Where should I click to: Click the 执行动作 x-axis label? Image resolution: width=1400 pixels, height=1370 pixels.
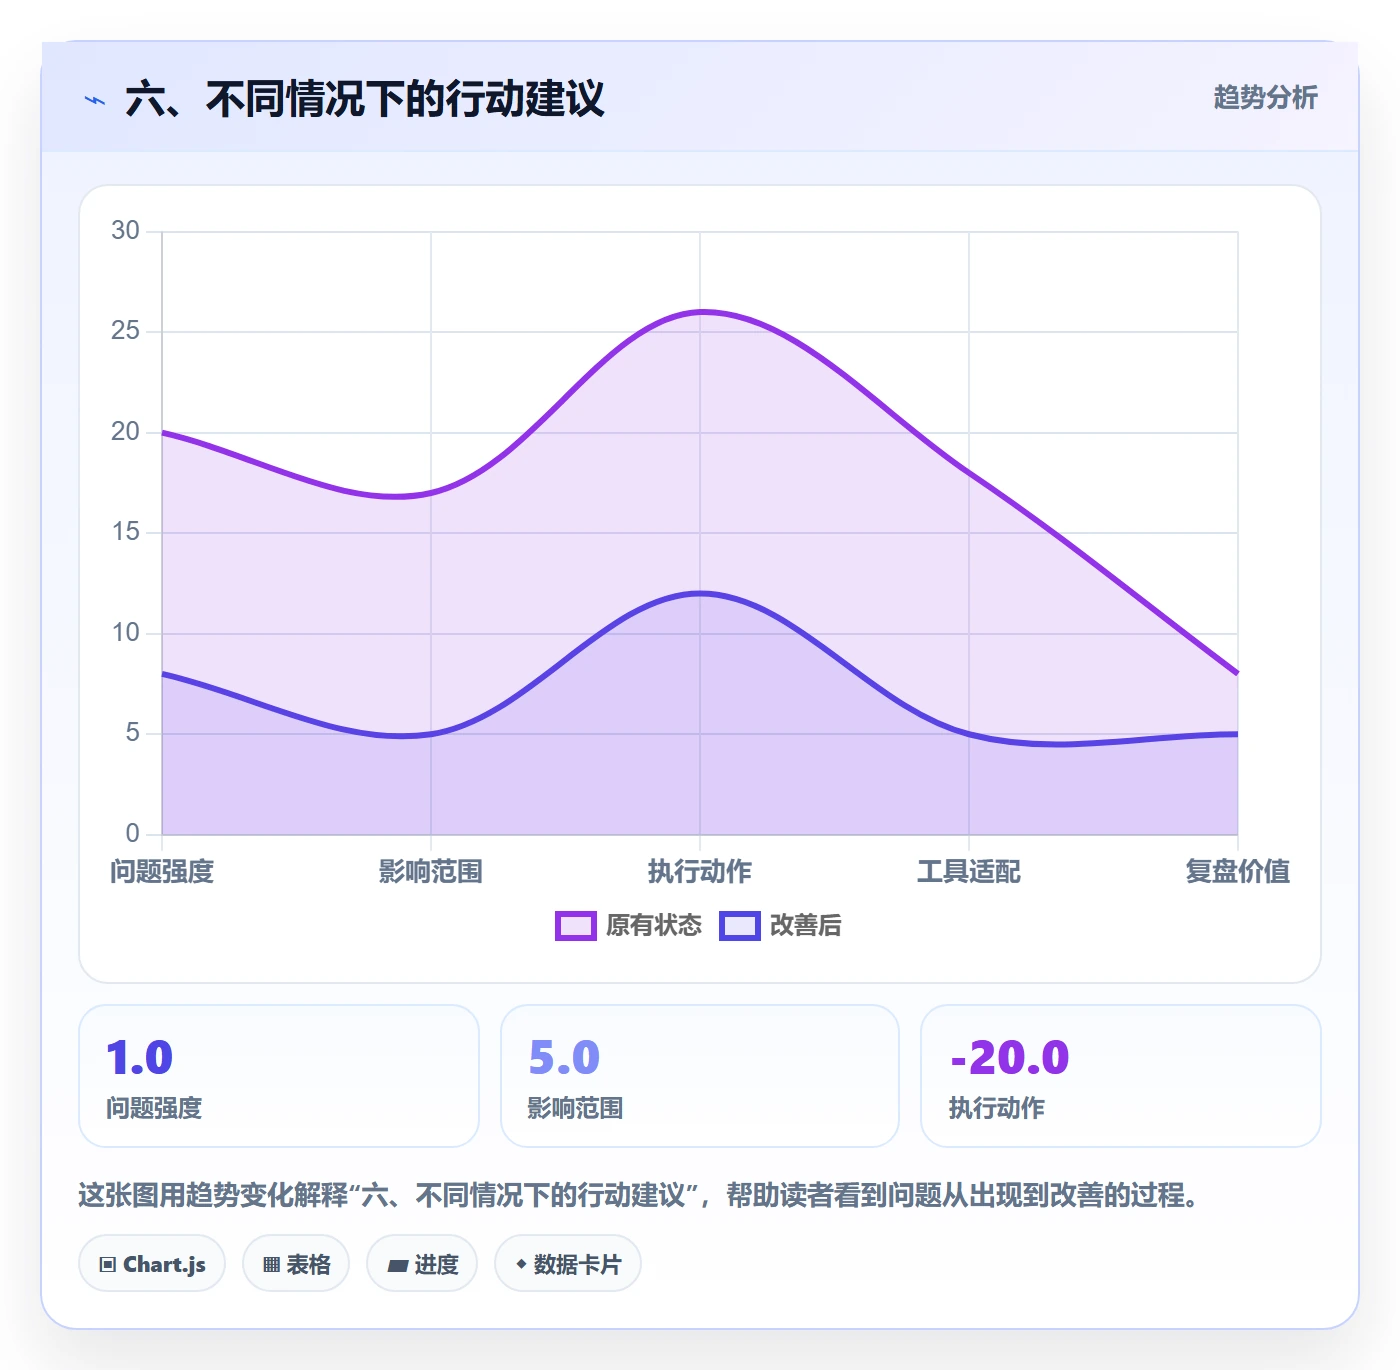pos(700,872)
